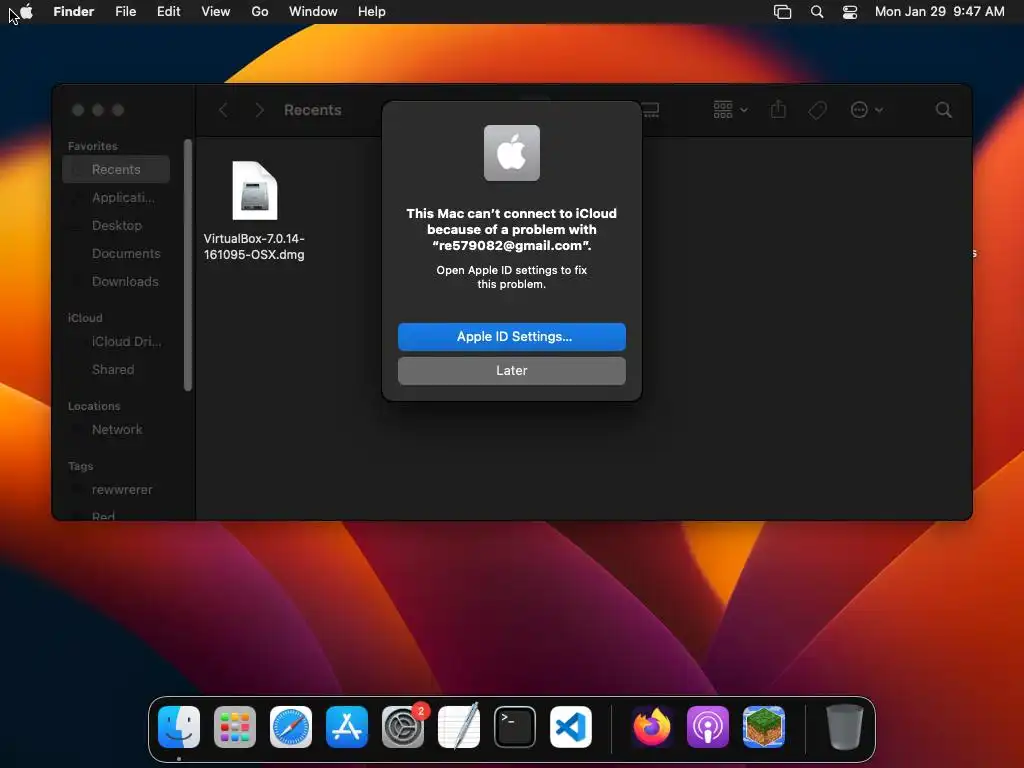Viewport: 1024px width, 768px height.
Task: Open Visual Studio Code from the Dock
Action: click(571, 727)
